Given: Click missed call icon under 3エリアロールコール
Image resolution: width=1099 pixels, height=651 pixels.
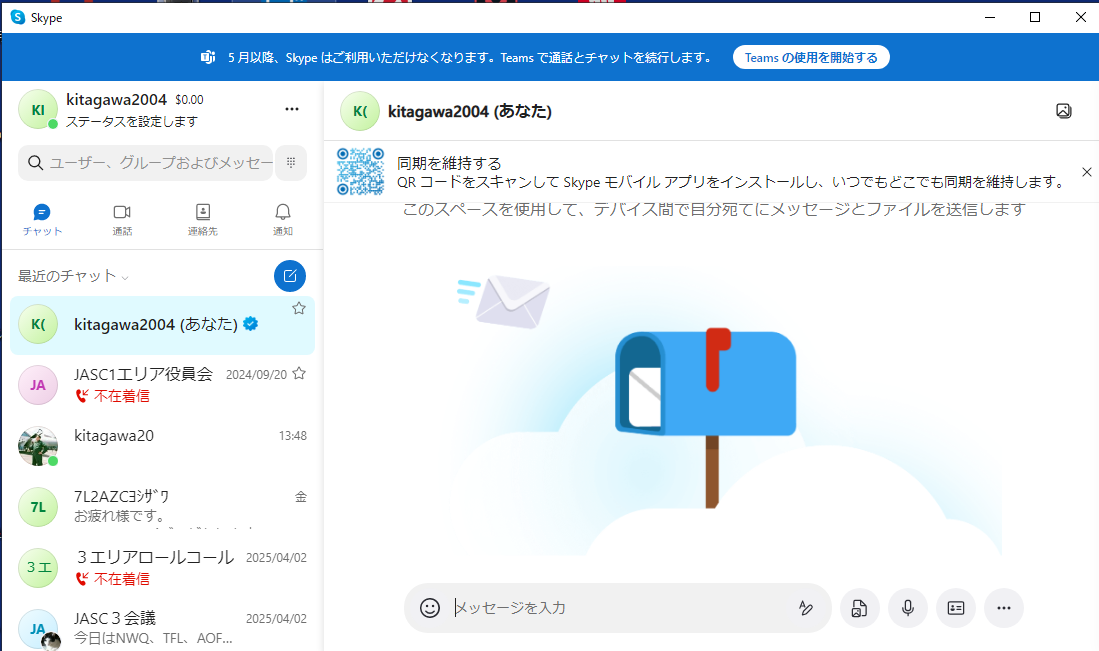Looking at the screenshot, I should [x=82, y=579].
